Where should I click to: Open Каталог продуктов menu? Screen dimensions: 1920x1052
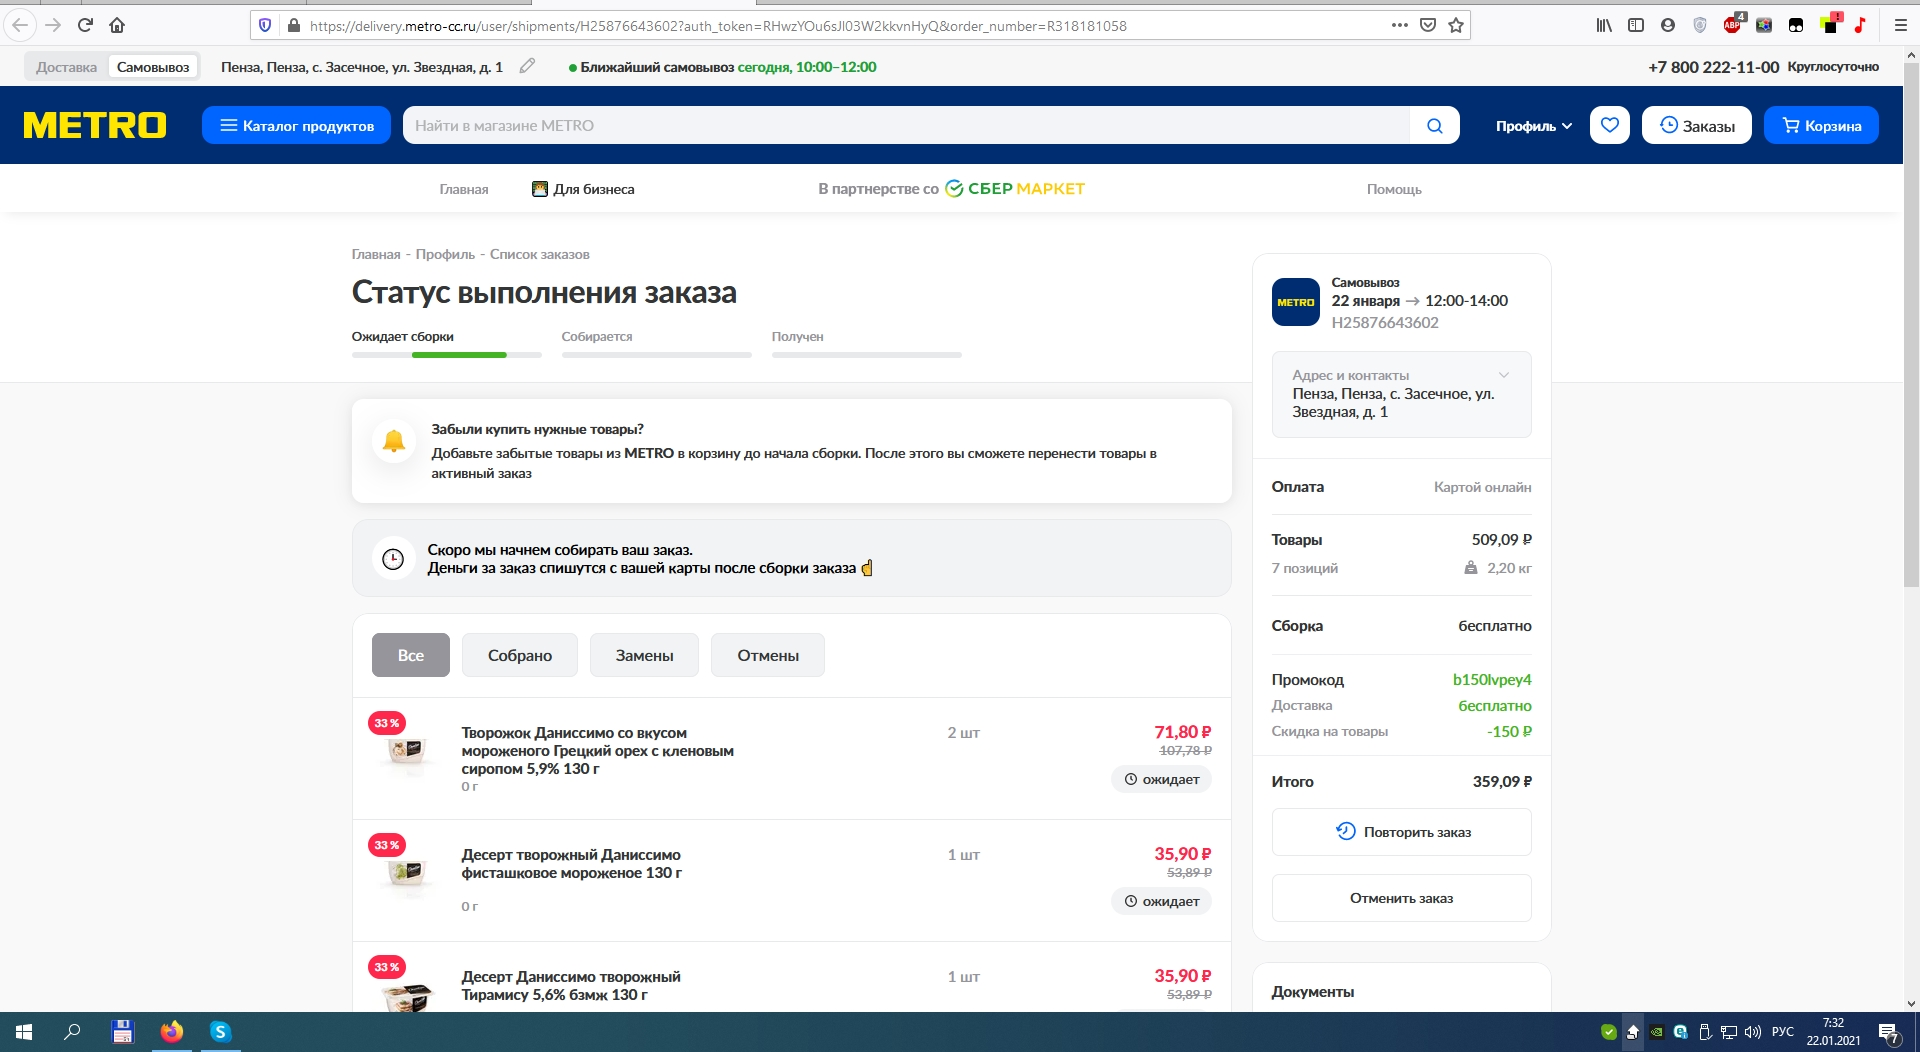click(296, 125)
